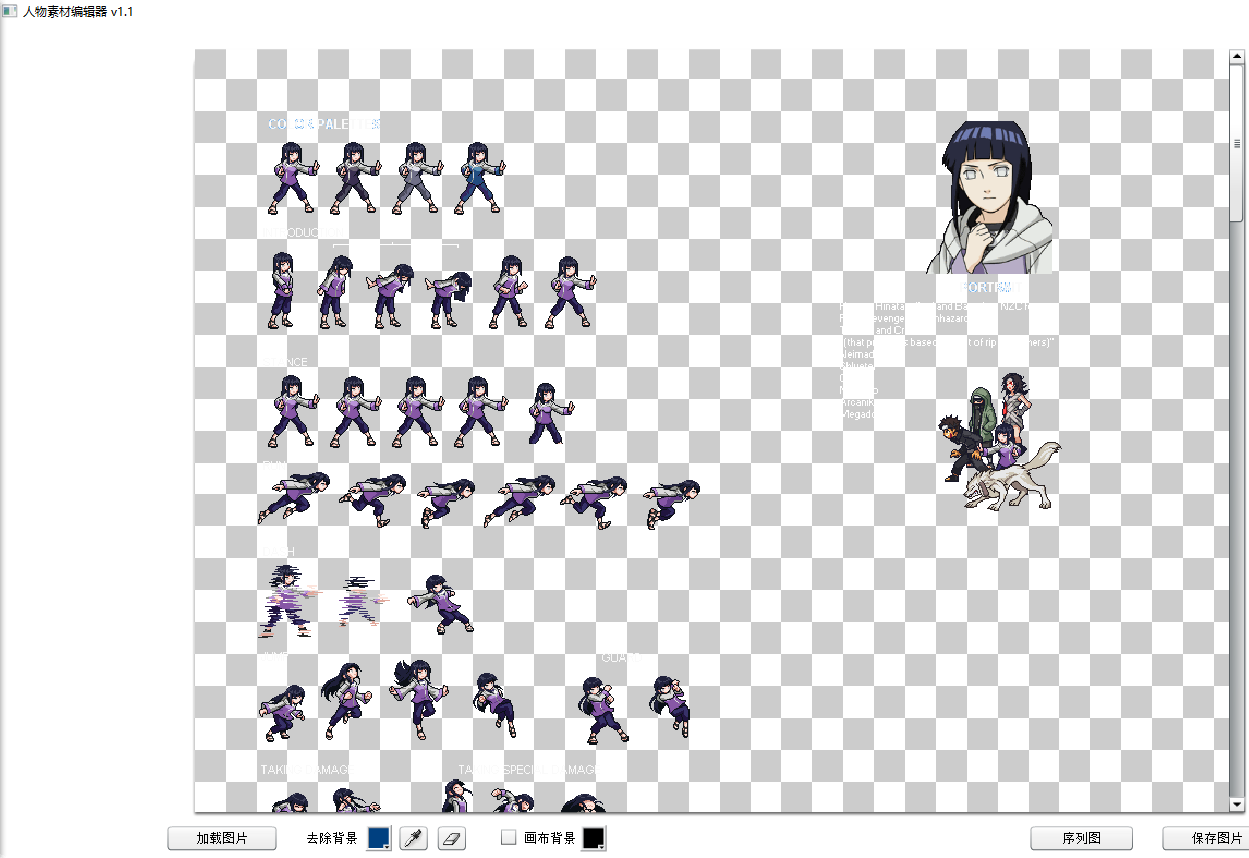Click the blue-palette Hinata sprite in top row

pyautogui.click(x=481, y=178)
